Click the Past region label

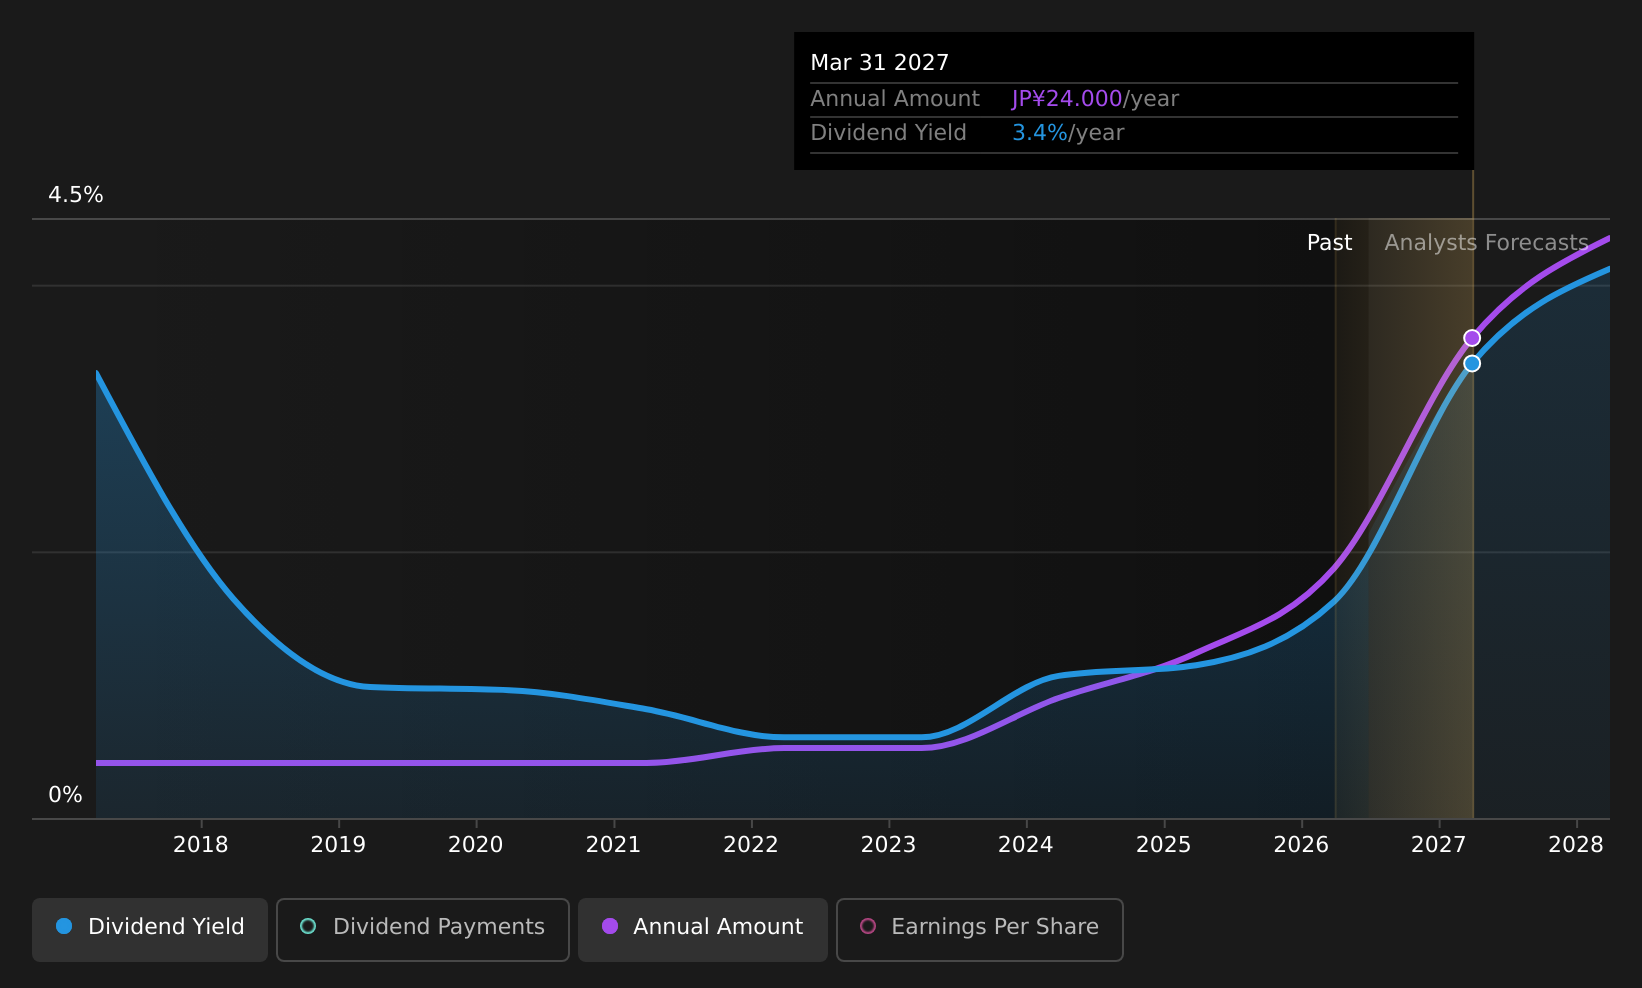[1329, 243]
